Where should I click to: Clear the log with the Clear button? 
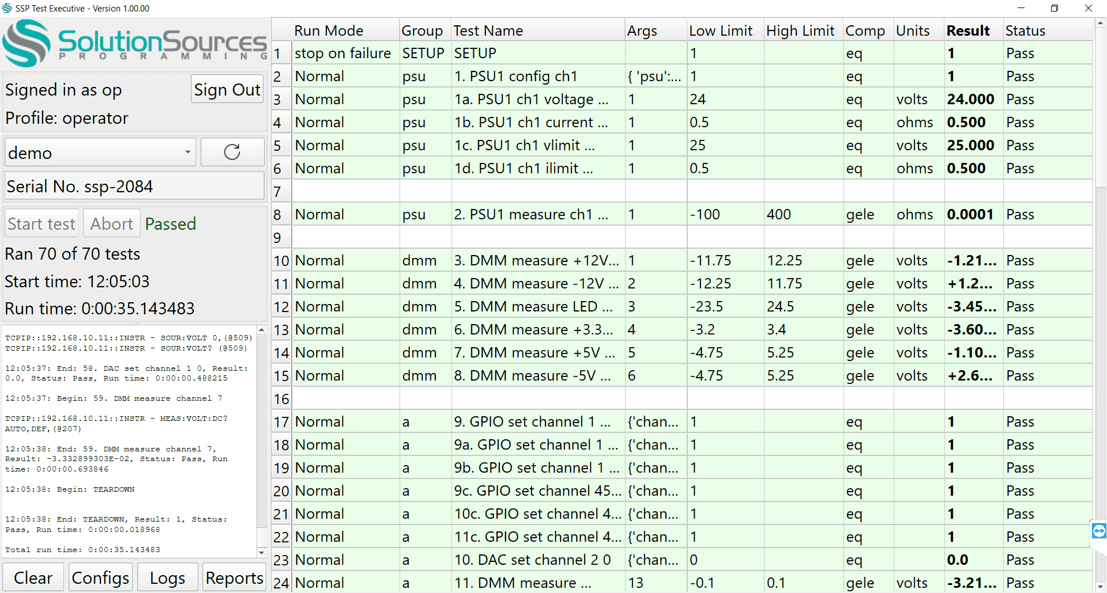click(33, 578)
